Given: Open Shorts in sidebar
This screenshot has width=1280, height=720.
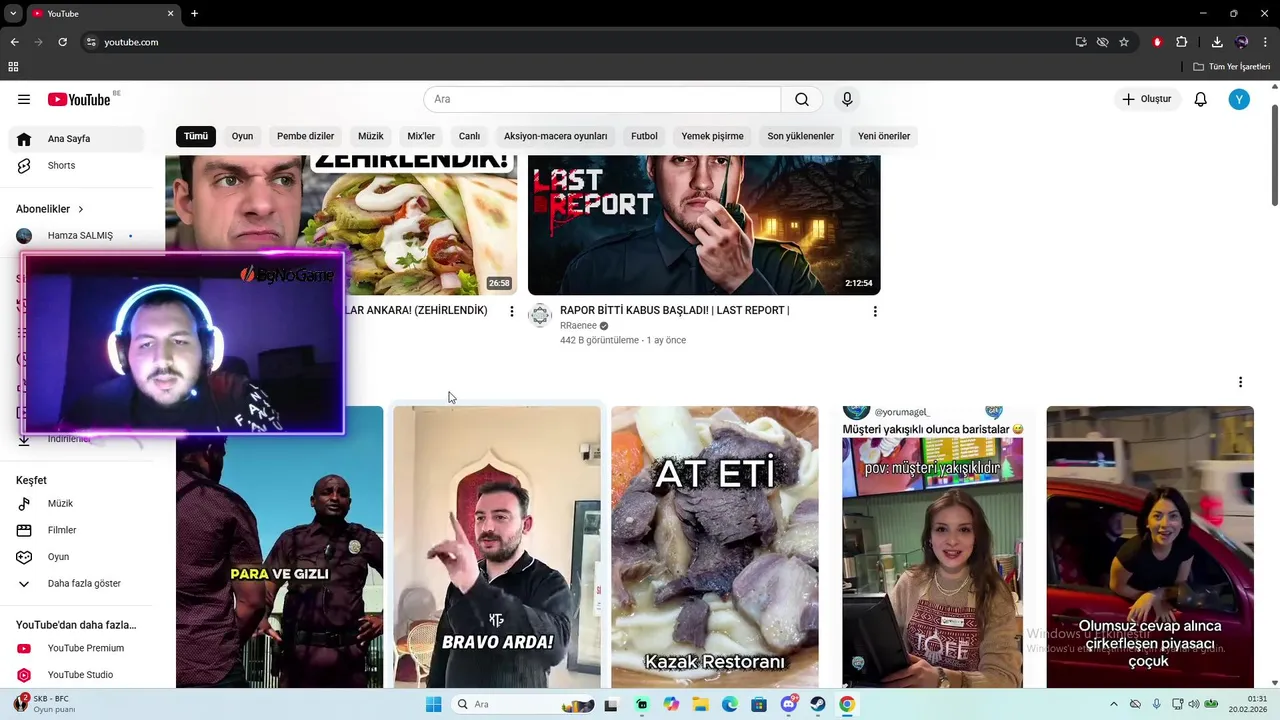Looking at the screenshot, I should 77,165.
